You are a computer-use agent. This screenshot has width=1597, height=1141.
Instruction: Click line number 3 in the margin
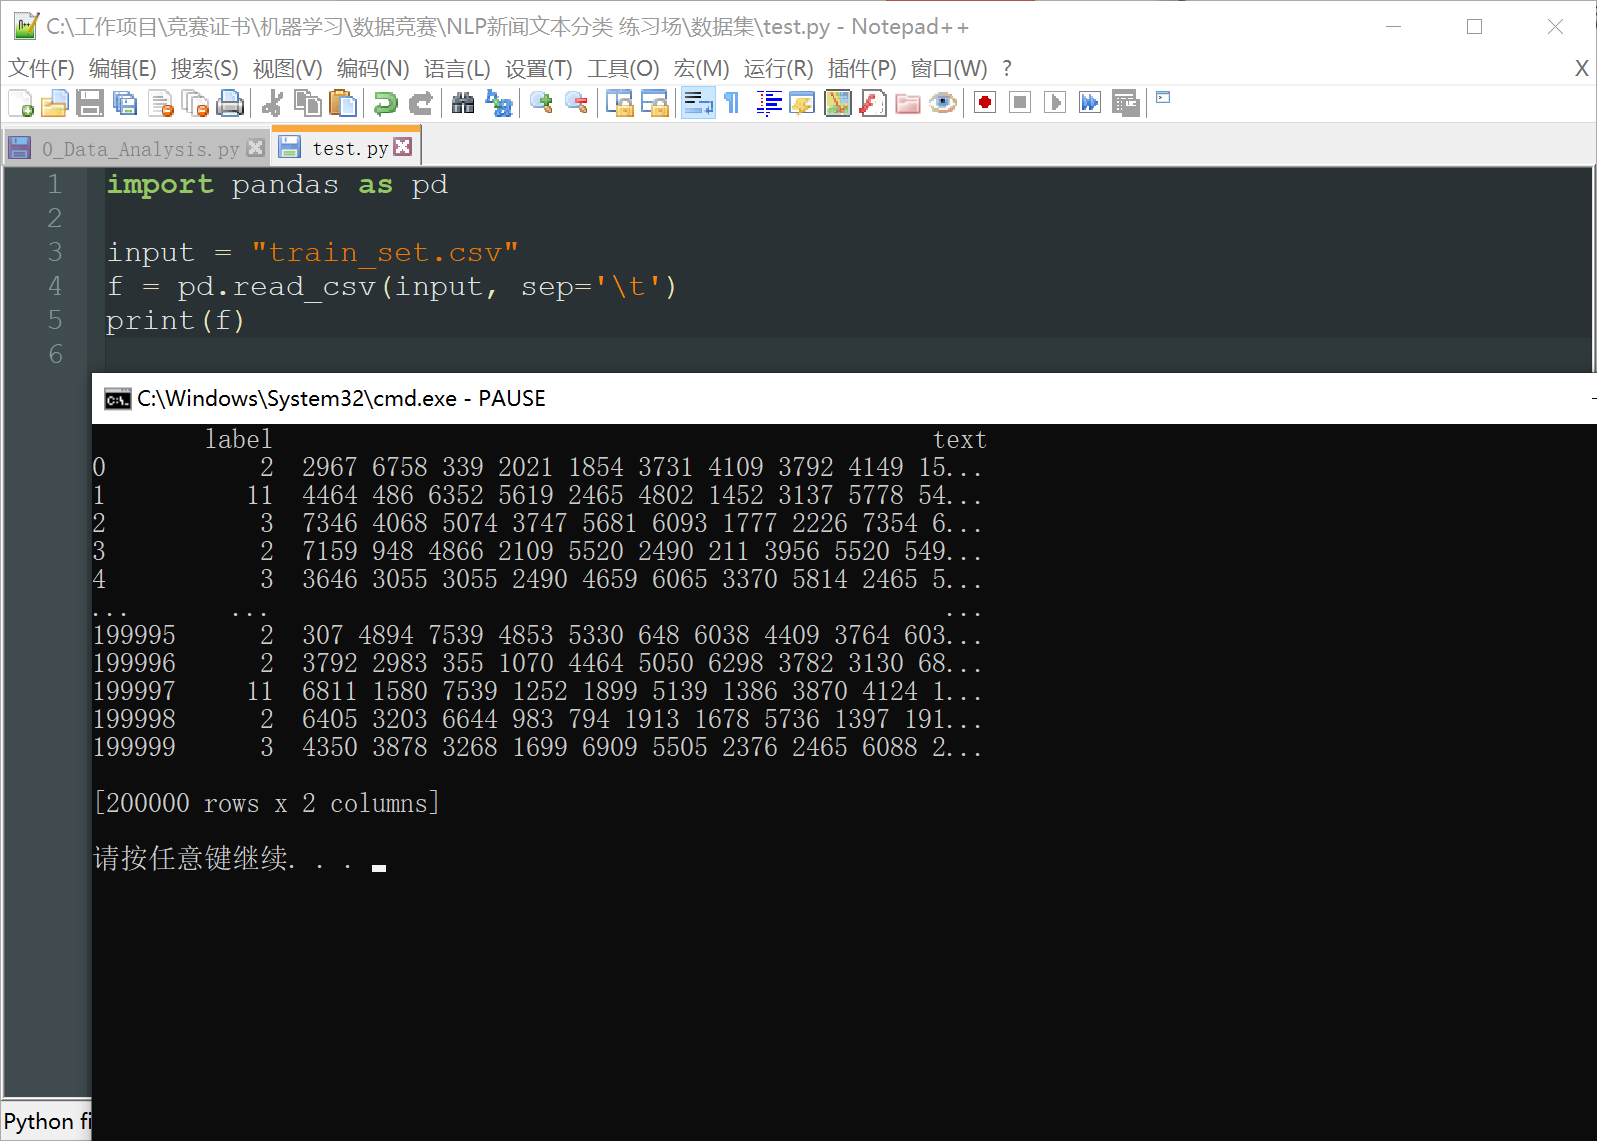tap(55, 252)
